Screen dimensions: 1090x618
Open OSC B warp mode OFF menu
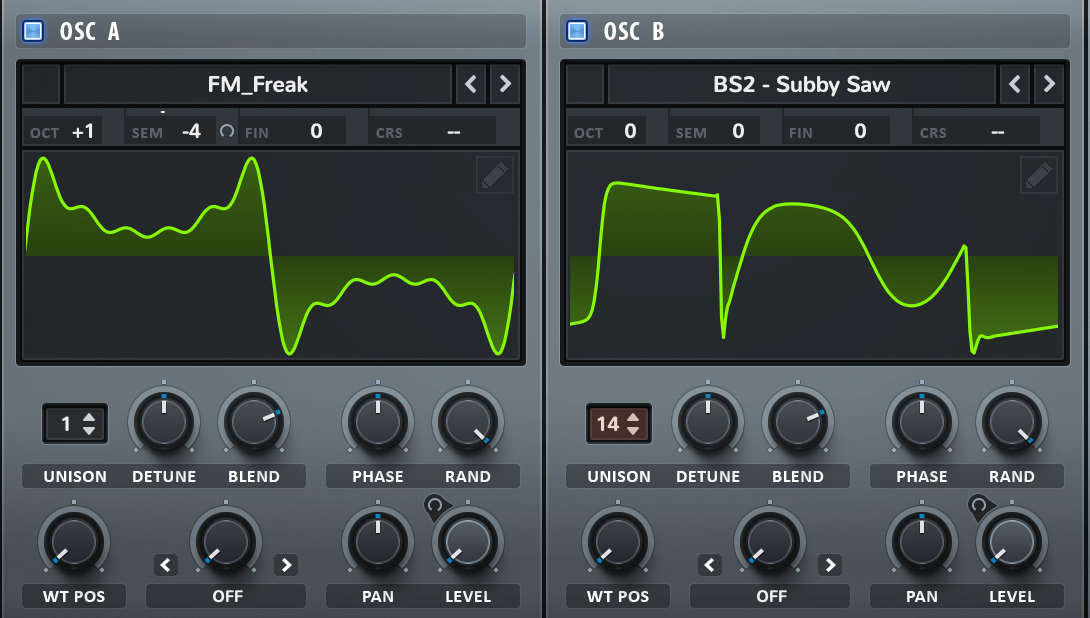click(770, 596)
